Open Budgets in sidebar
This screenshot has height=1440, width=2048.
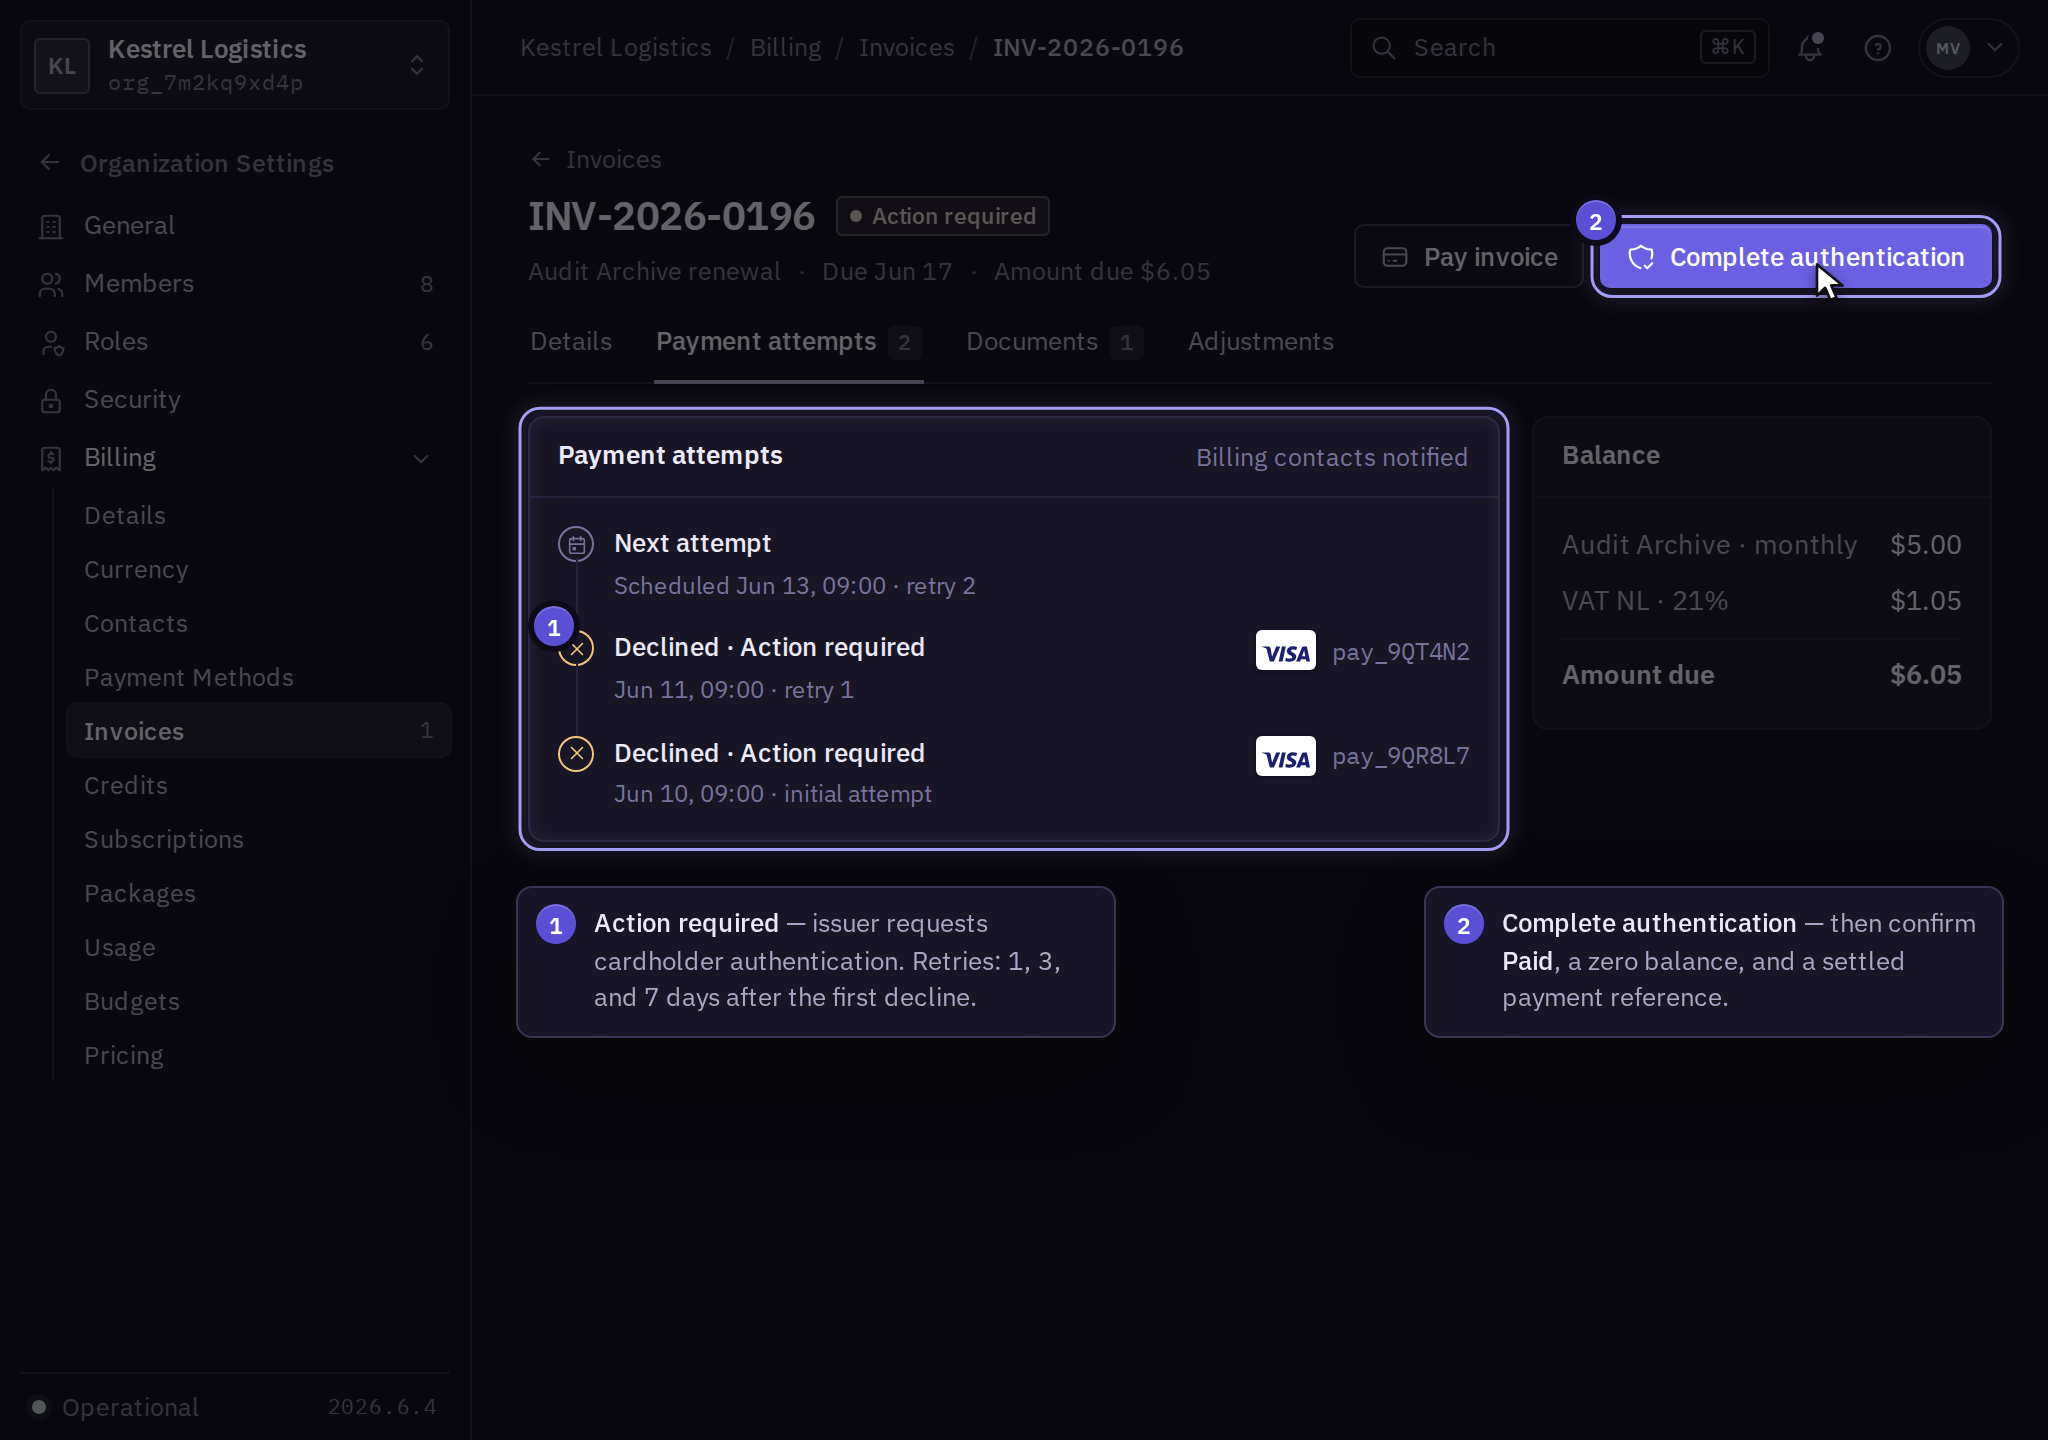click(258, 1002)
